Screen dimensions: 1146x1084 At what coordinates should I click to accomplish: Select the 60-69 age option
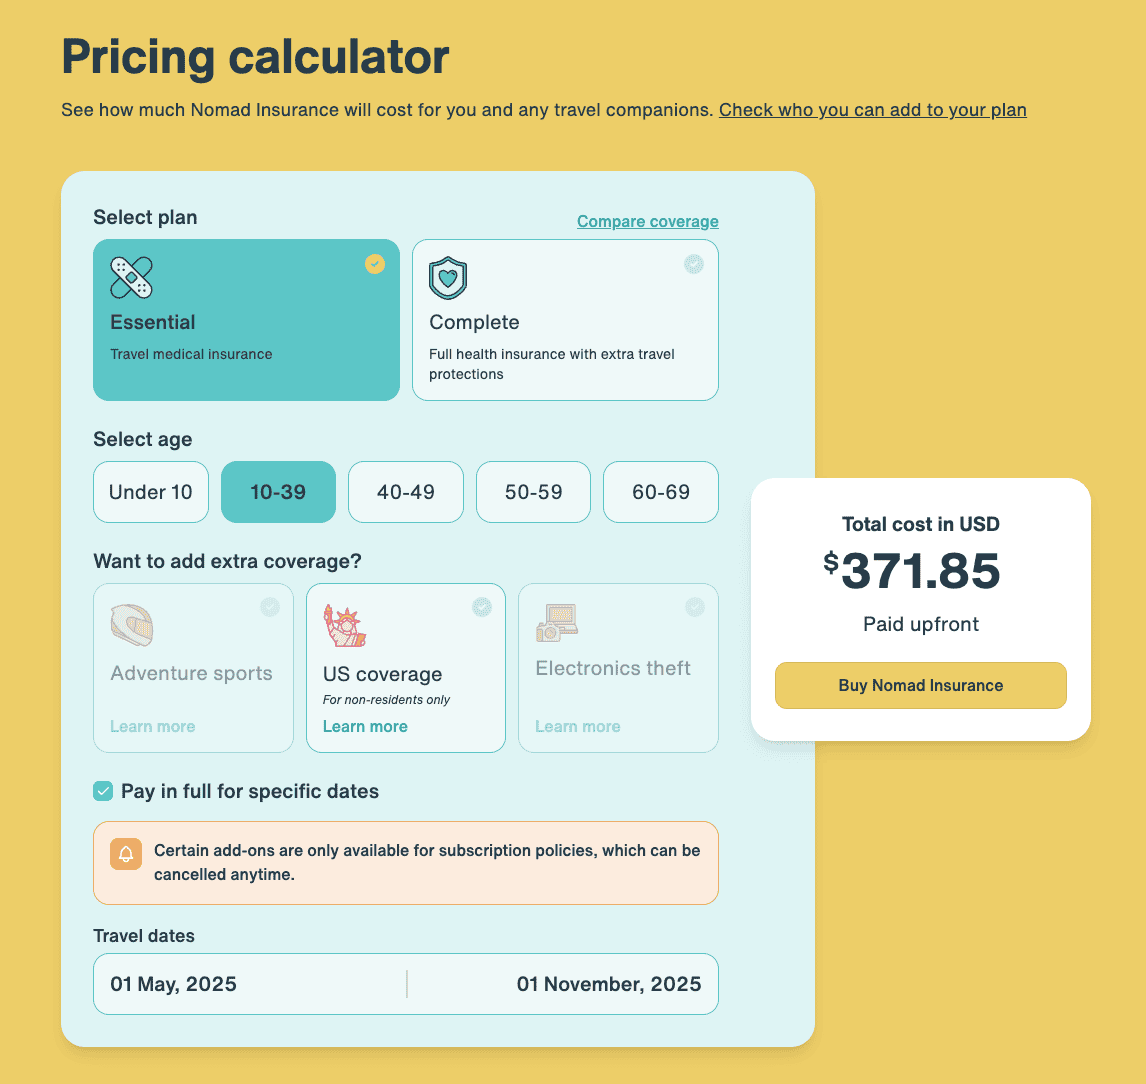[661, 492]
